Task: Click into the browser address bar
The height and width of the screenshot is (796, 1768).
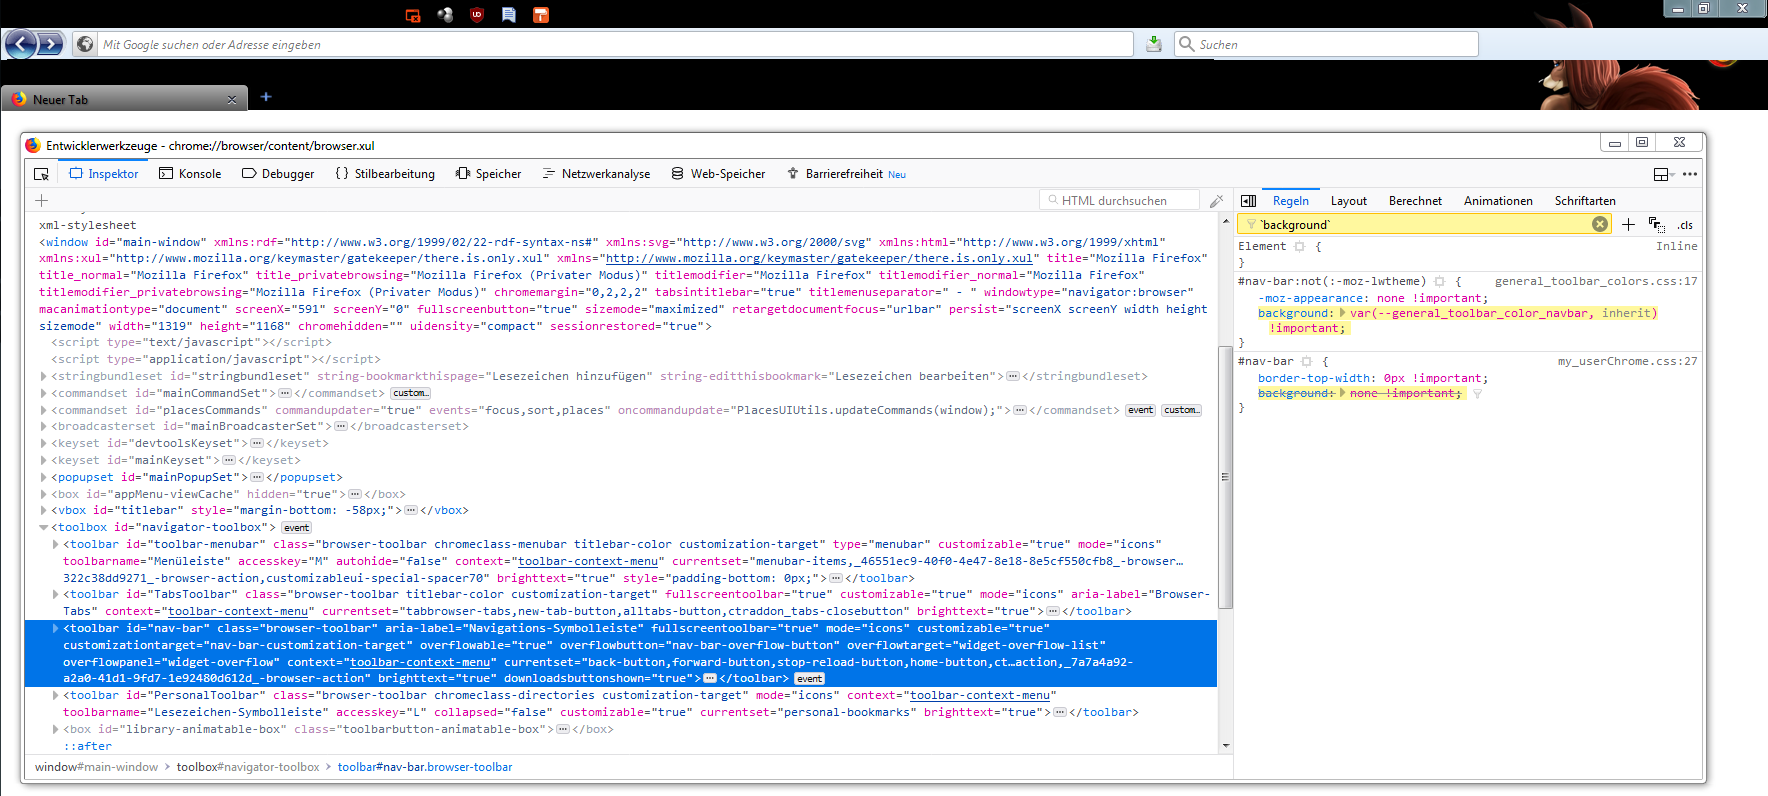Action: 615,44
